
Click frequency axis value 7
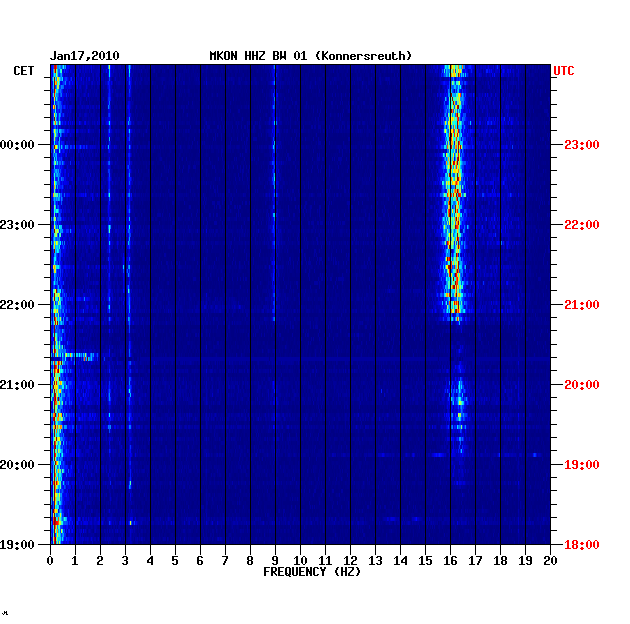(225, 561)
